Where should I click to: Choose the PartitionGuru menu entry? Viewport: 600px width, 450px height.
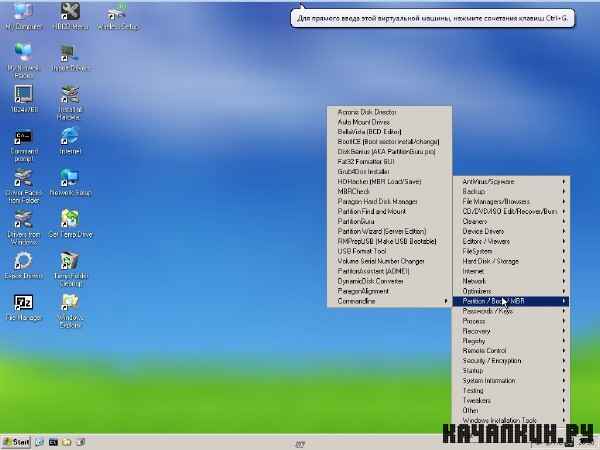point(389,221)
